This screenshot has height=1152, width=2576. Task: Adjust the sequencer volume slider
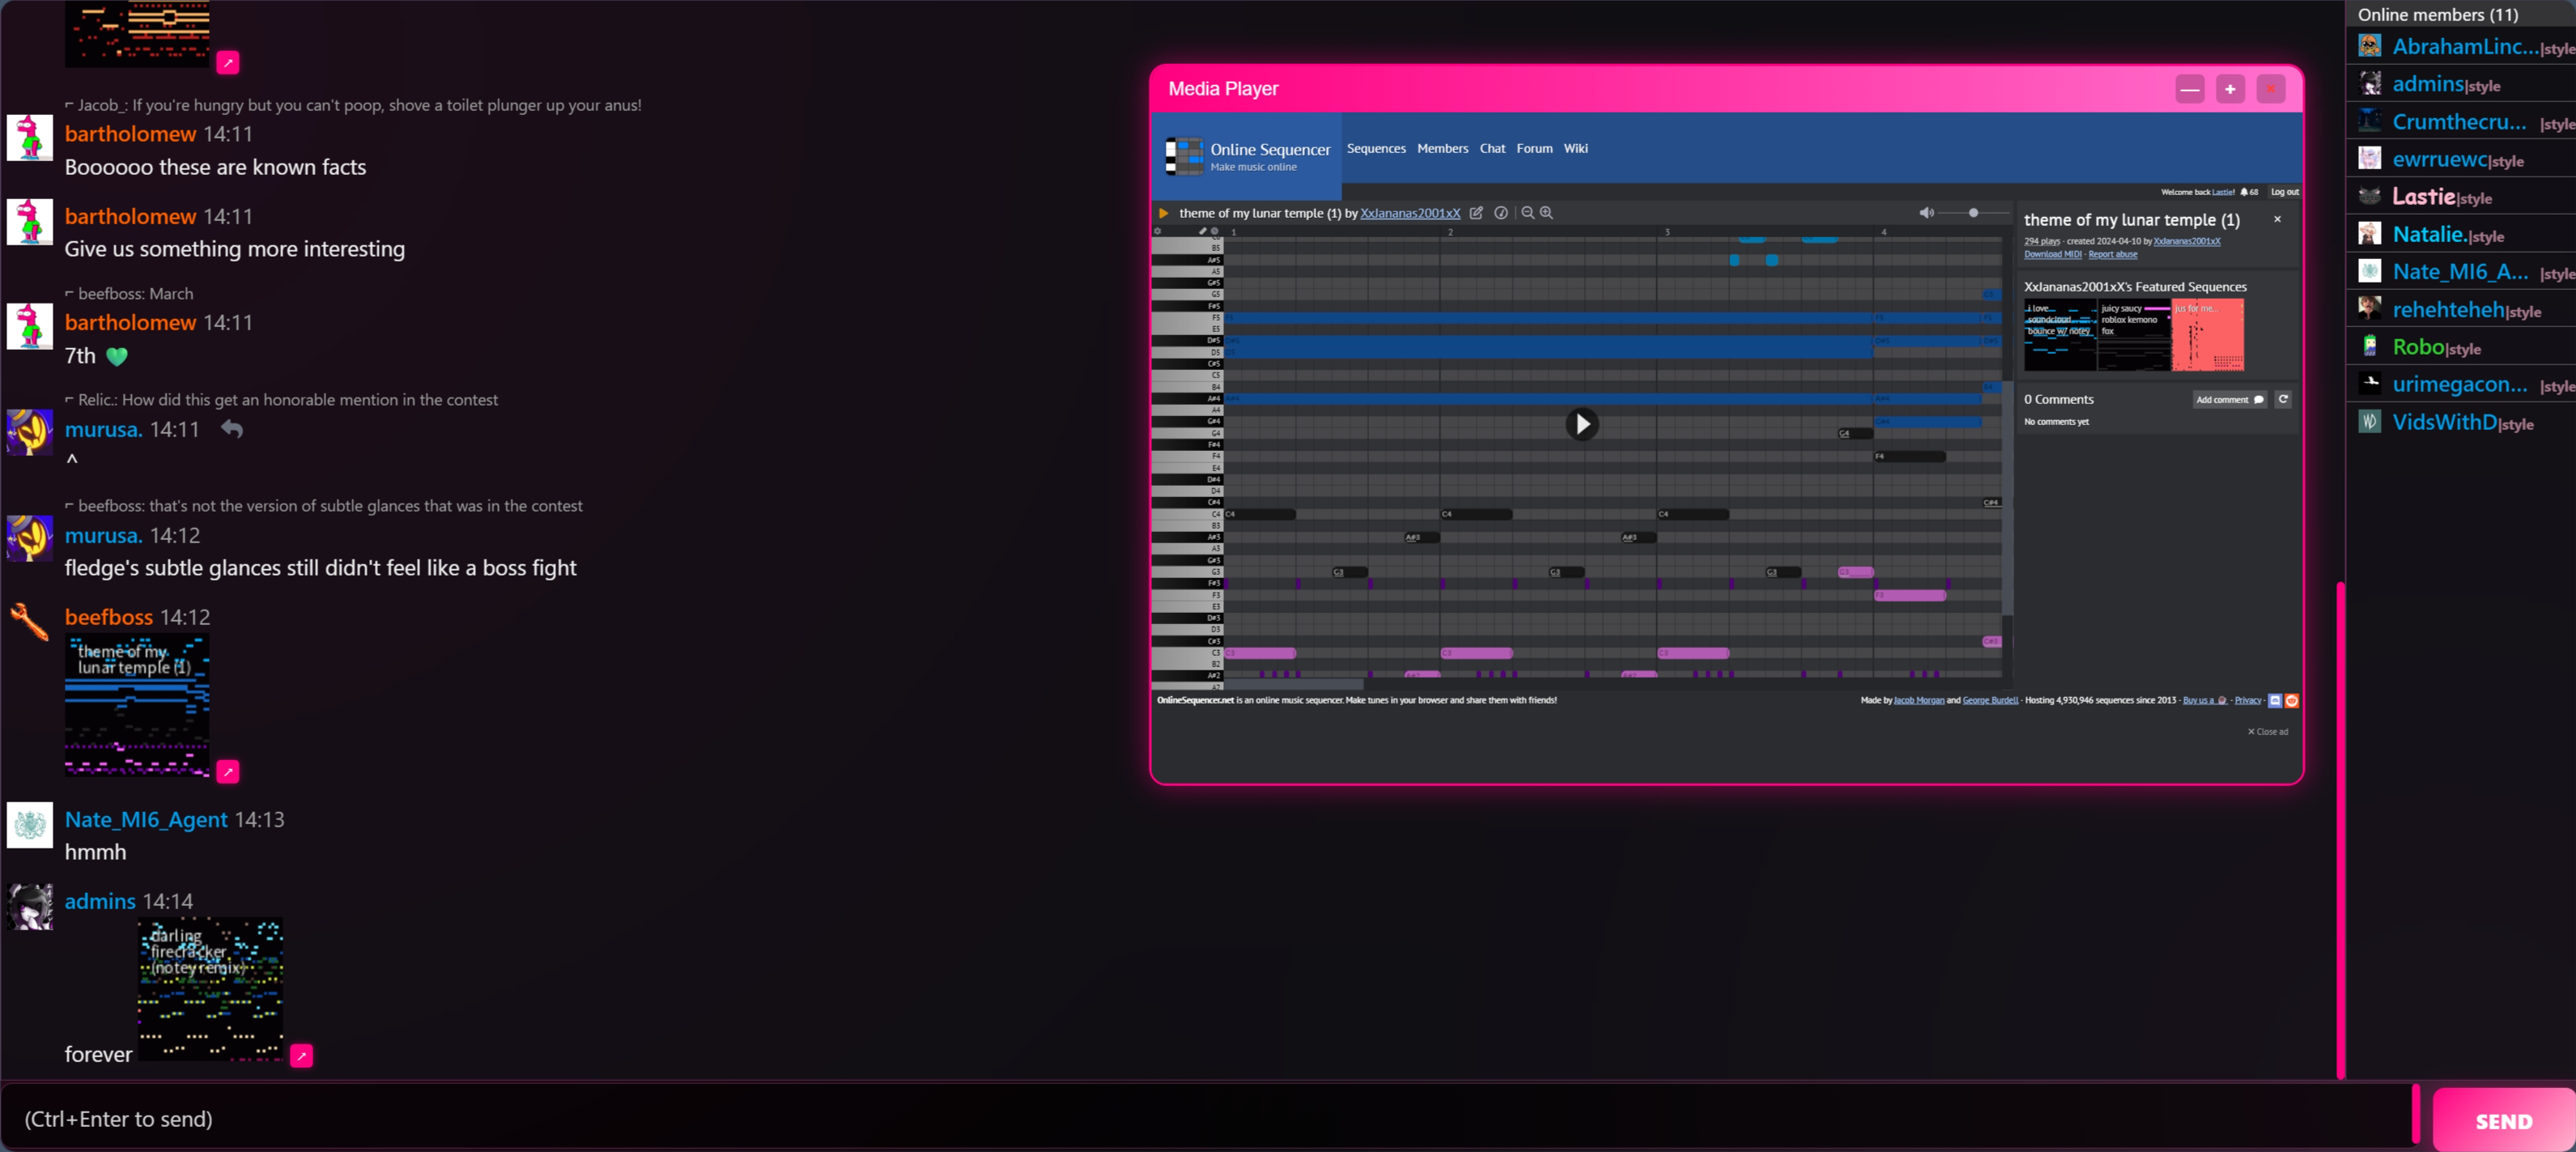click(x=1973, y=213)
